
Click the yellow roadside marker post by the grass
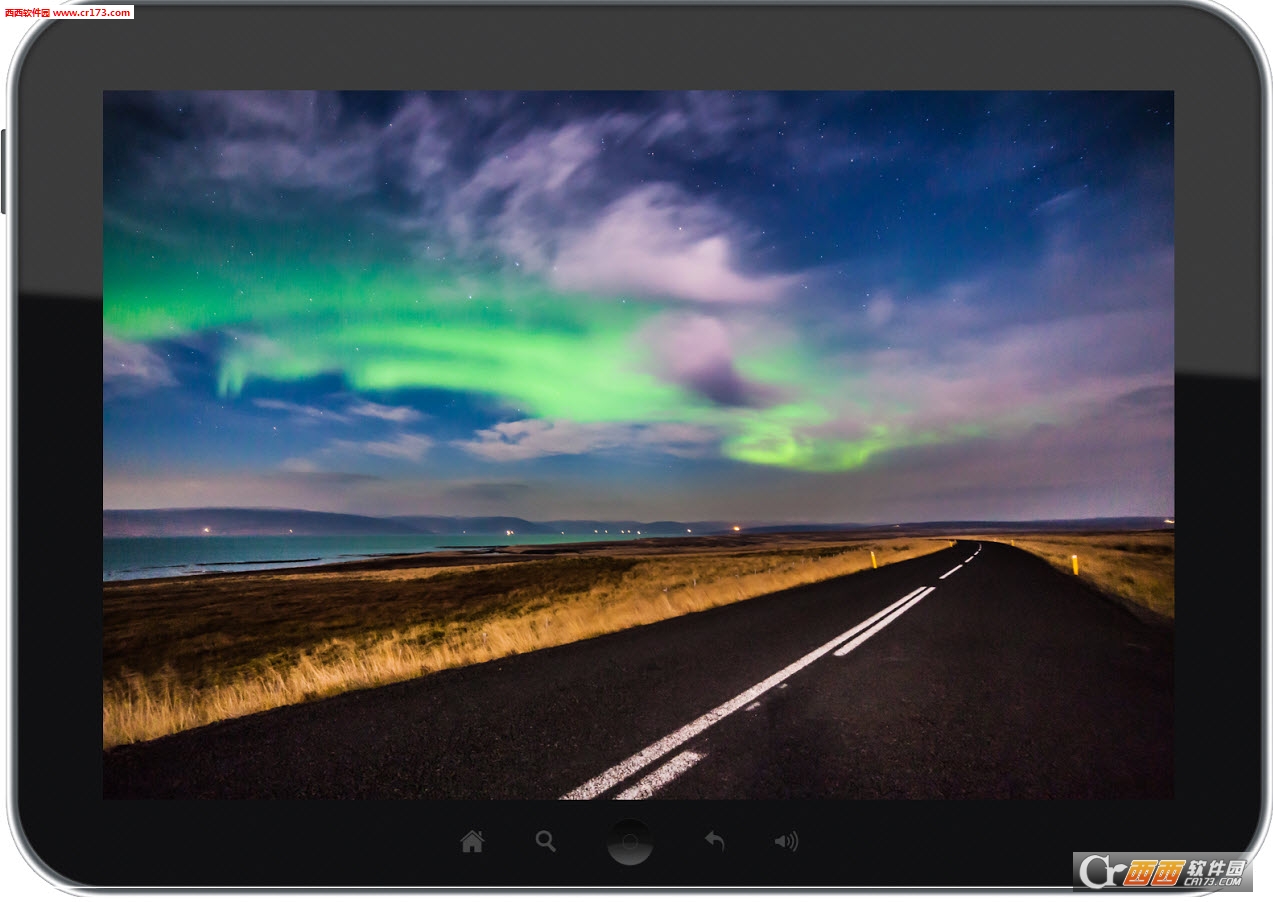pos(1075,565)
